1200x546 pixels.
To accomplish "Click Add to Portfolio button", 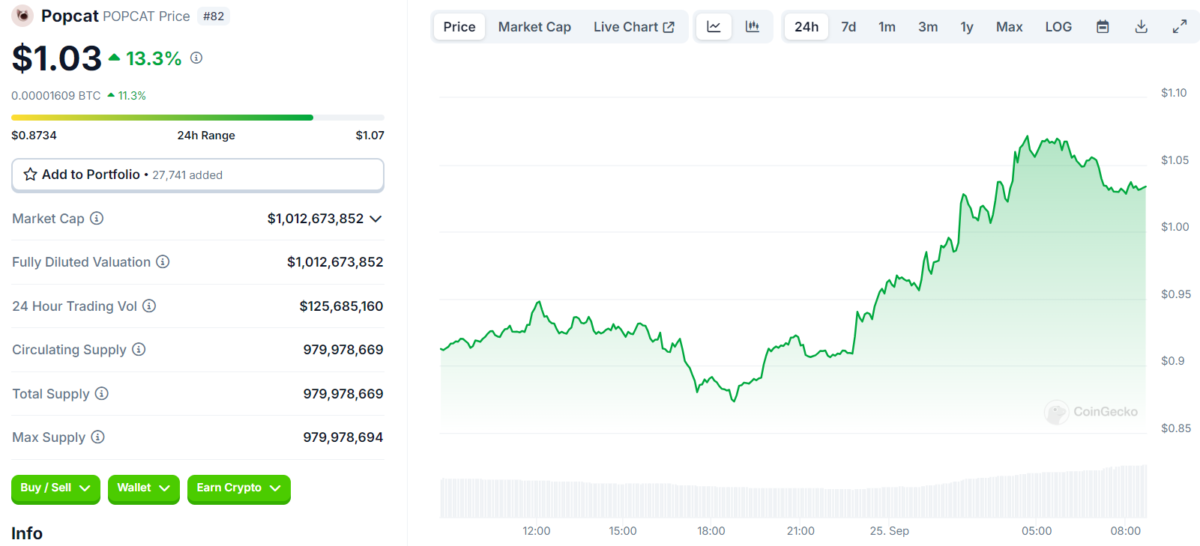I will click(198, 174).
